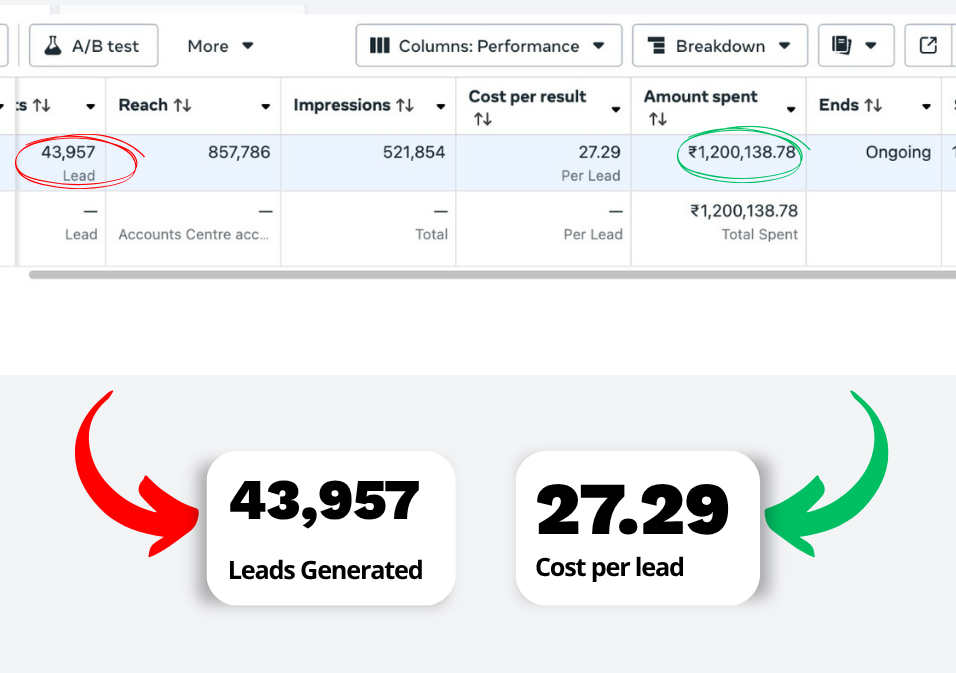Open Amount spent column options caret

point(791,108)
